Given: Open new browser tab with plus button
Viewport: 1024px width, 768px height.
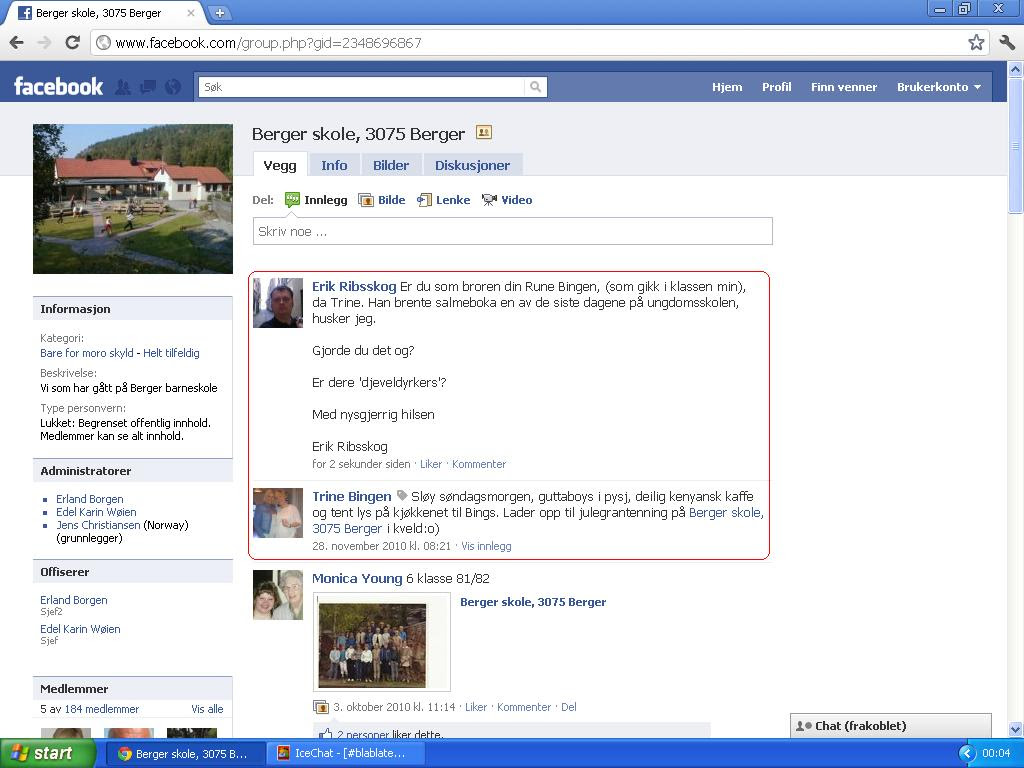Looking at the screenshot, I should [x=220, y=12].
